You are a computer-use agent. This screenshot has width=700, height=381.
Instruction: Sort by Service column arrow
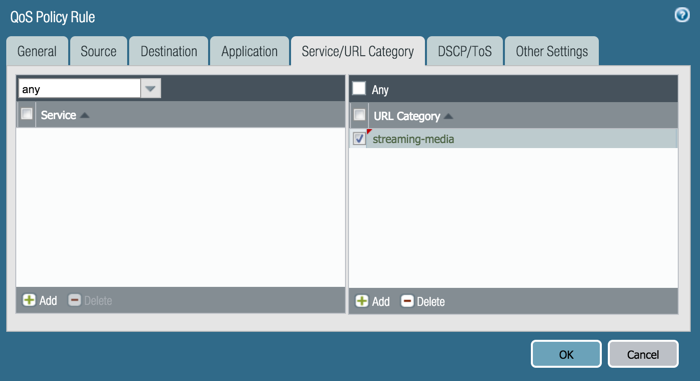[x=85, y=115]
